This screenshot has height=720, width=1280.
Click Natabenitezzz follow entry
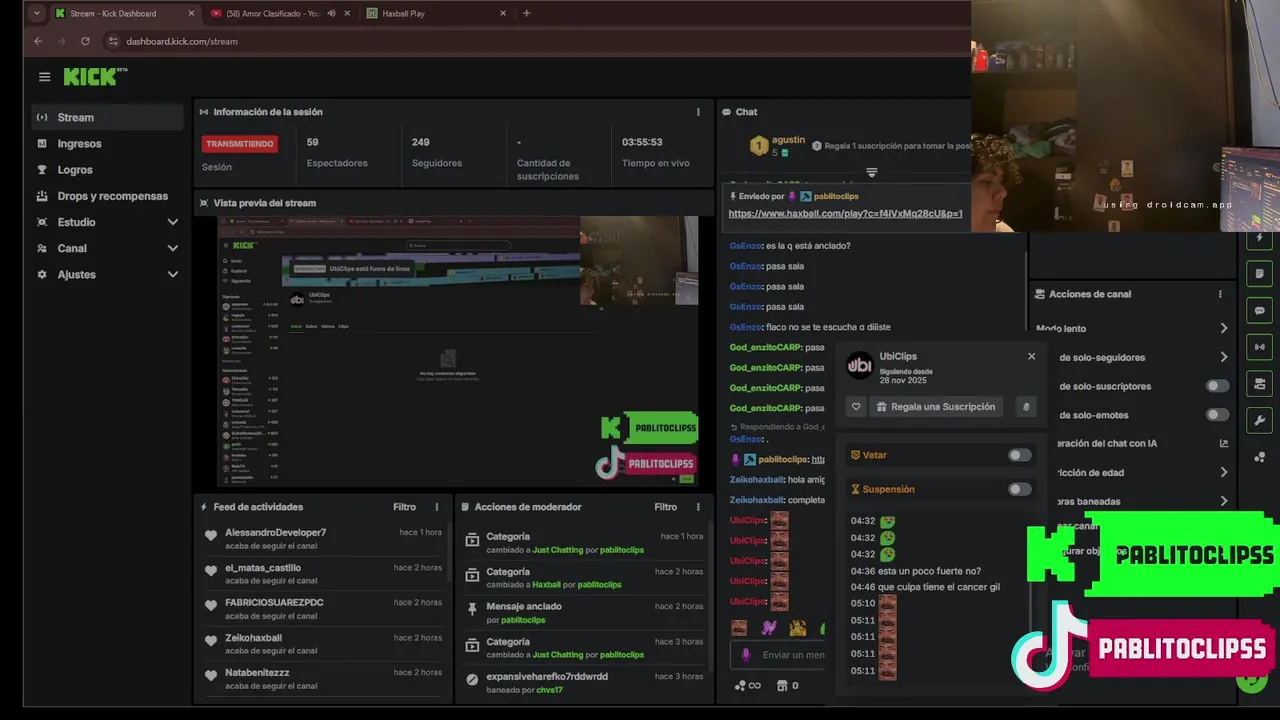pos(321,679)
